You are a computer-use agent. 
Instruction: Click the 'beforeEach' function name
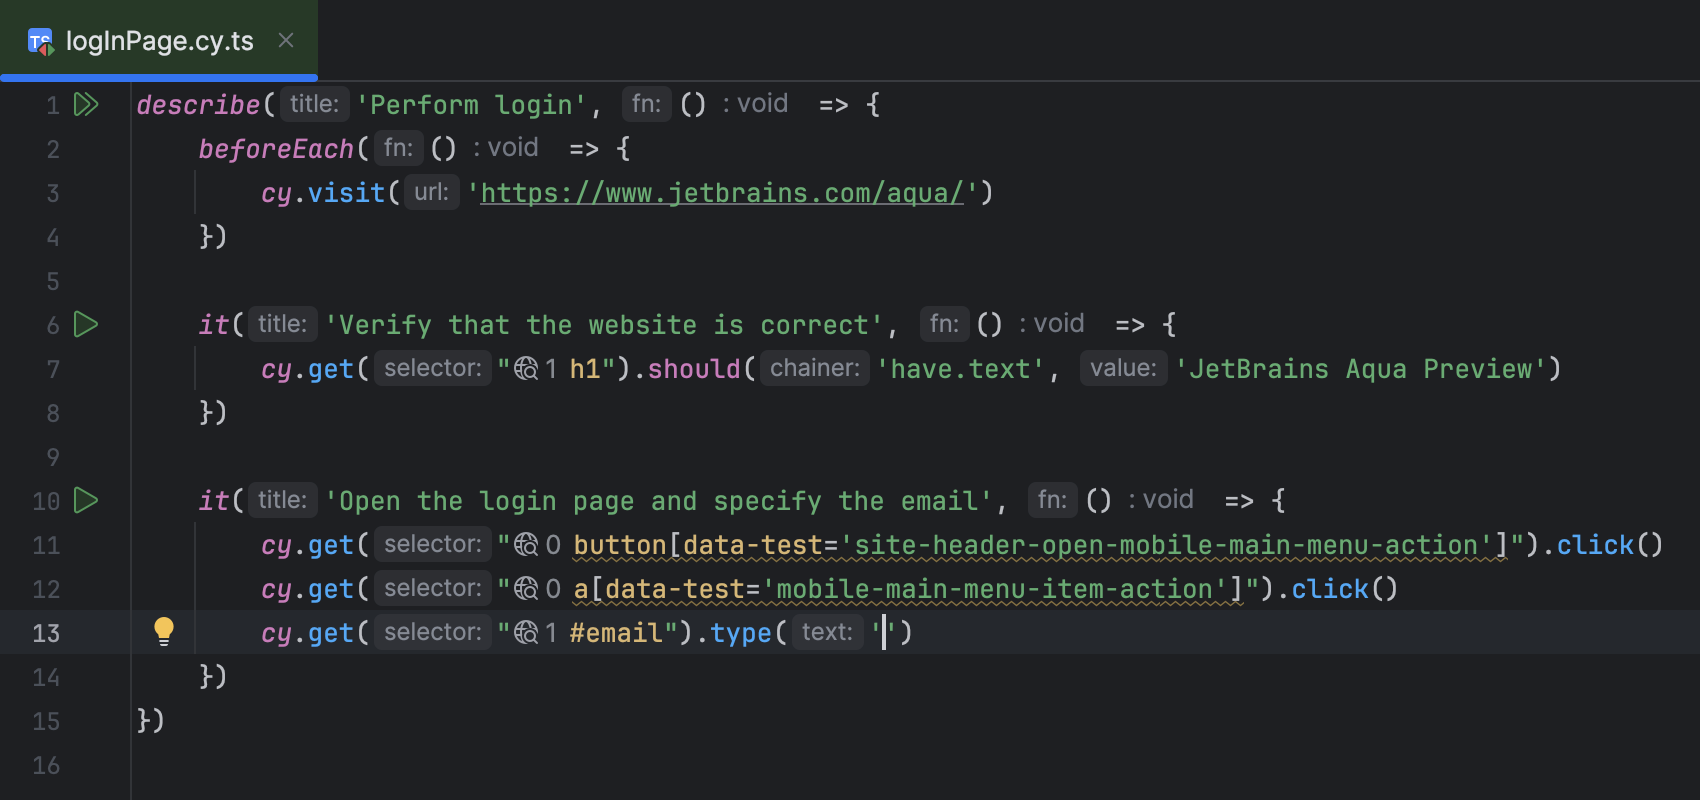tap(275, 149)
